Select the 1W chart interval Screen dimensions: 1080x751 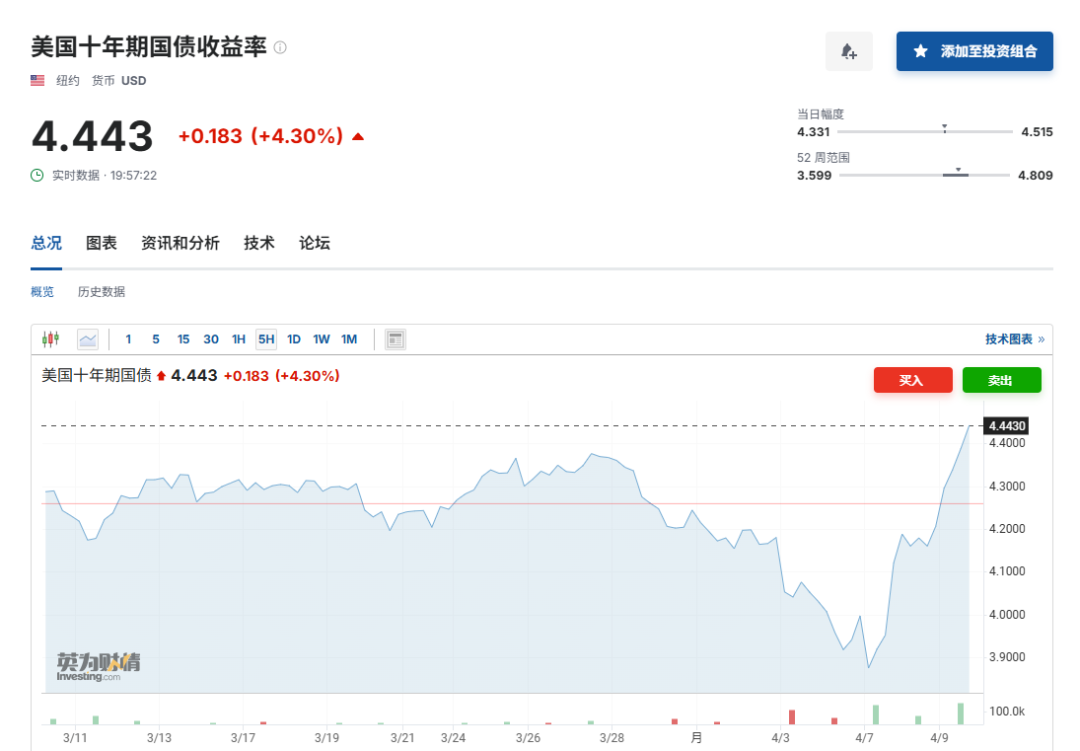(321, 339)
